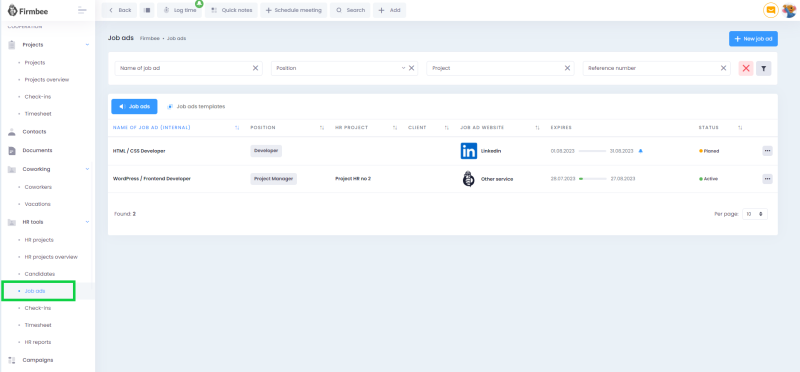The height and width of the screenshot is (372, 800).
Task: Click Schedule meeting
Action: [x=294, y=10]
